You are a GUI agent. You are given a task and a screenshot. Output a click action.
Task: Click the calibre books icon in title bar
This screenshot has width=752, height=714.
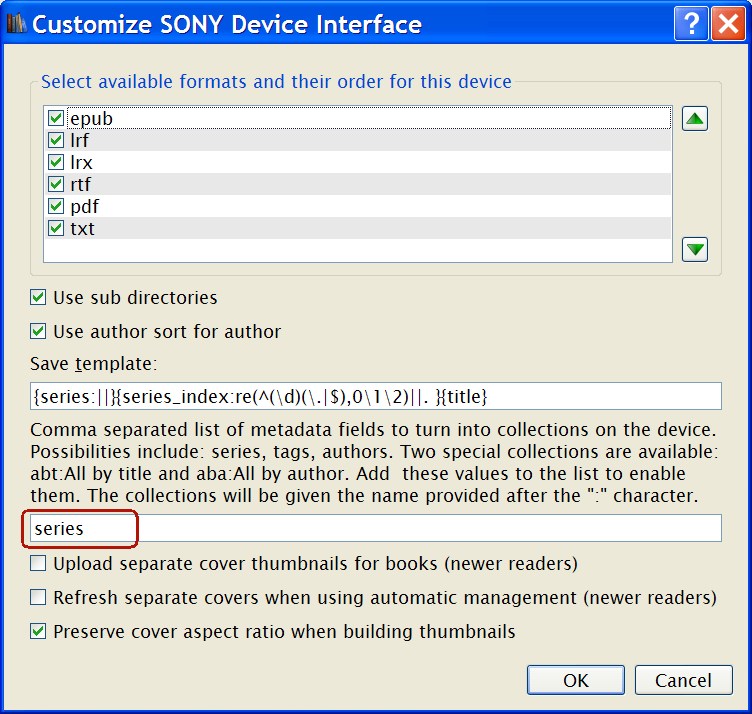click(16, 24)
